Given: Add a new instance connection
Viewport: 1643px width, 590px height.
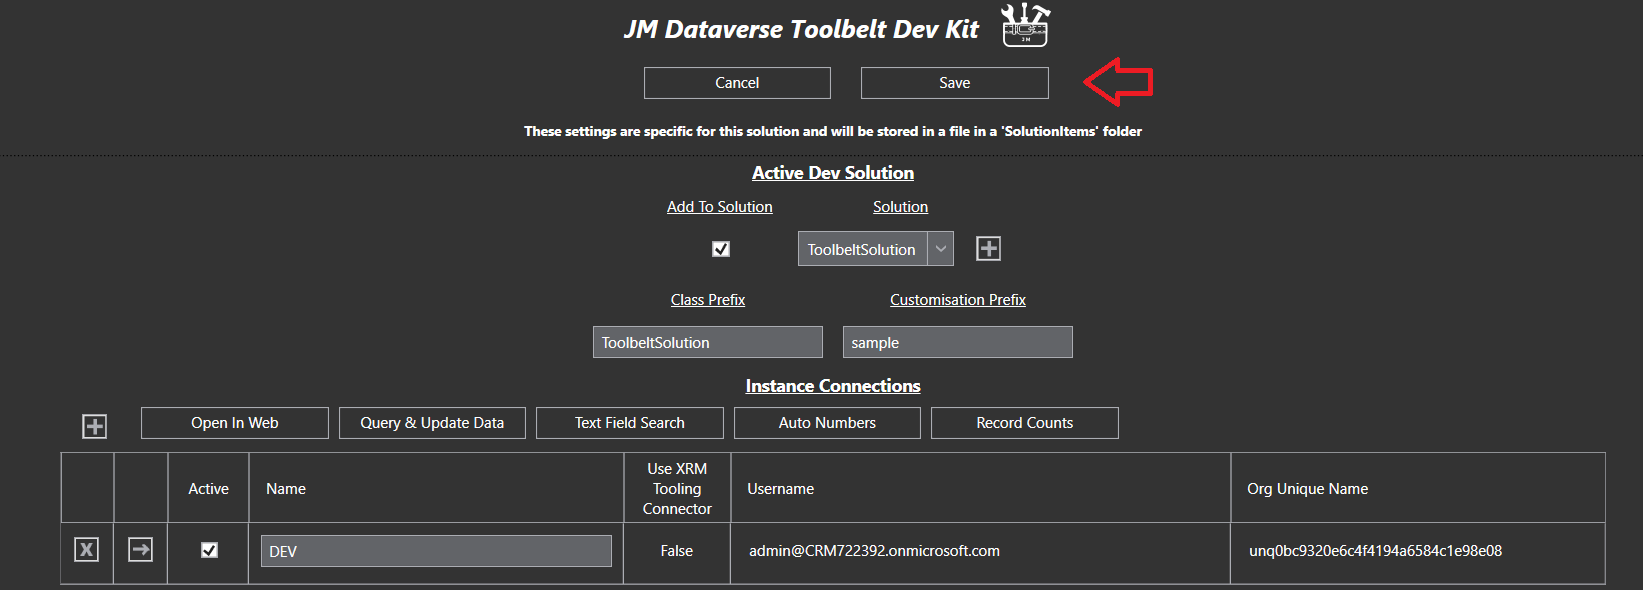Looking at the screenshot, I should click(94, 427).
